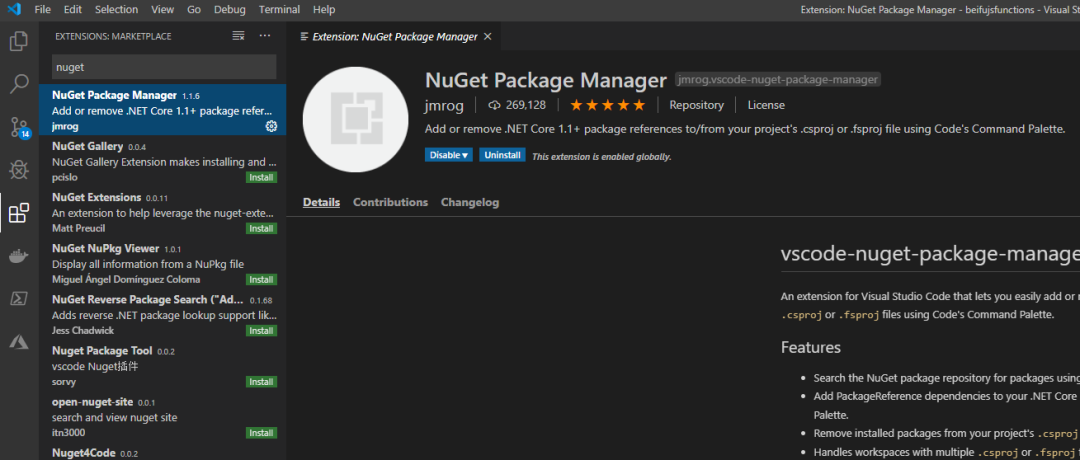Open the Terminal menu

click(x=279, y=9)
